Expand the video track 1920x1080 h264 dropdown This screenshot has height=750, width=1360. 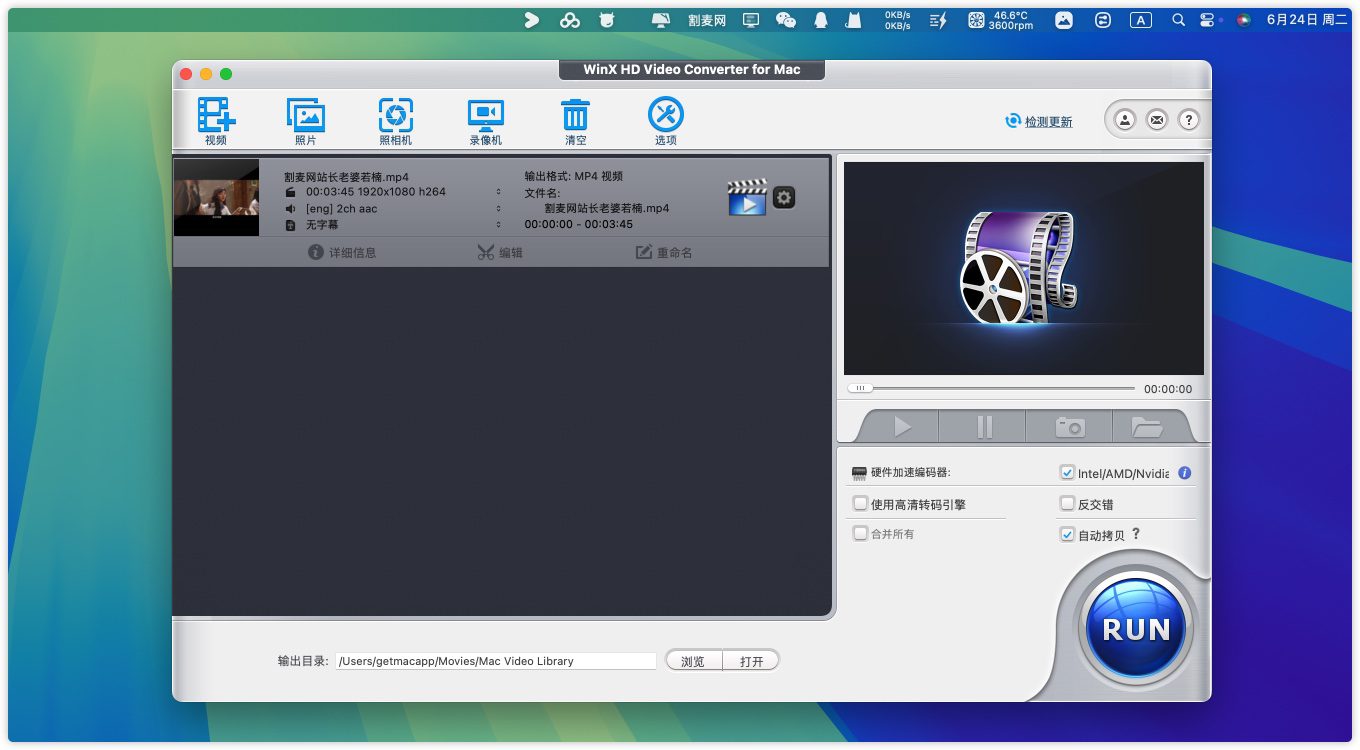click(x=498, y=192)
